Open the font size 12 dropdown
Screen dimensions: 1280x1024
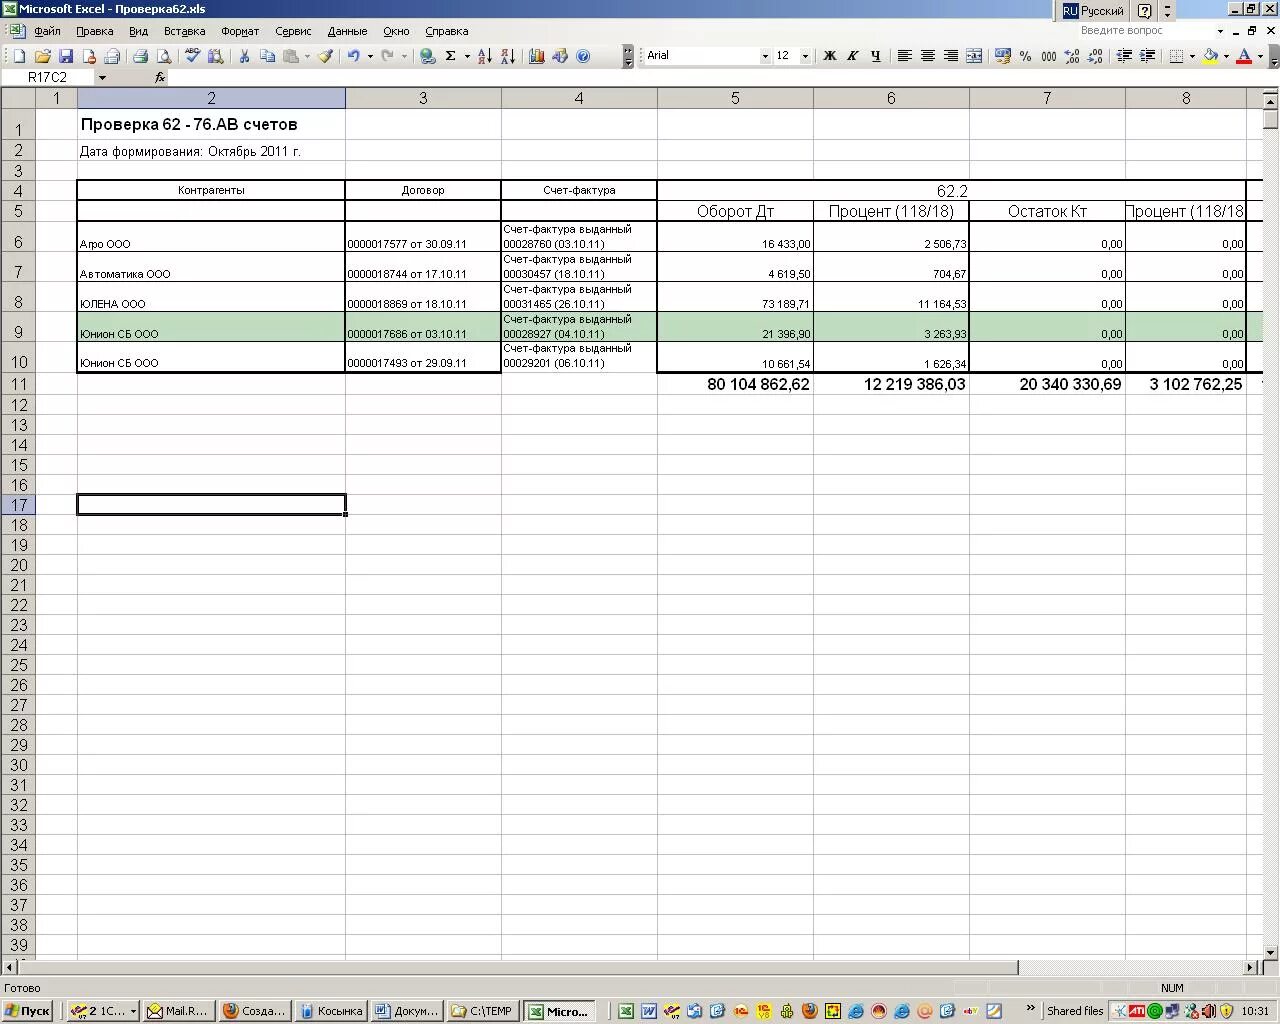pyautogui.click(x=806, y=56)
